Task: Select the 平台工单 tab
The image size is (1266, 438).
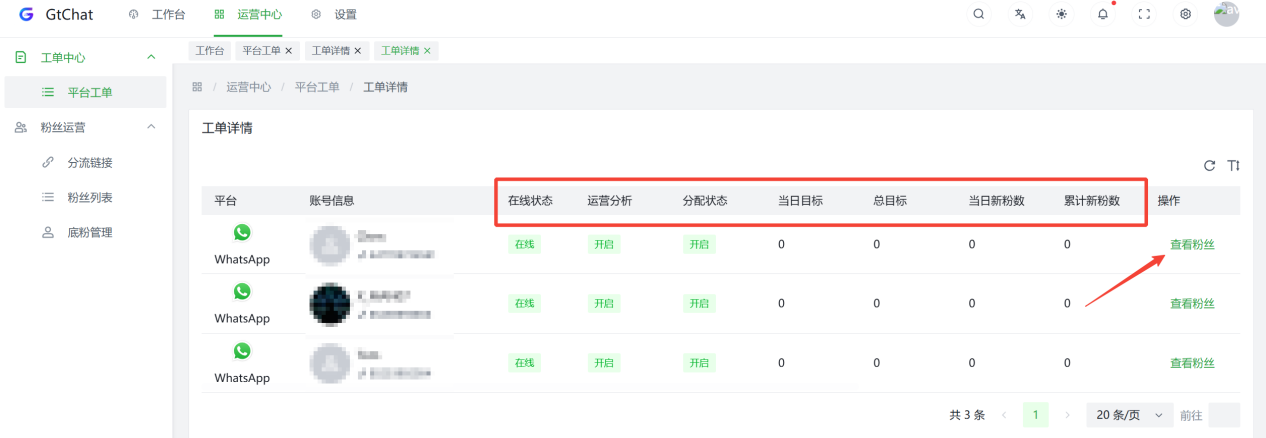Action: (x=262, y=50)
